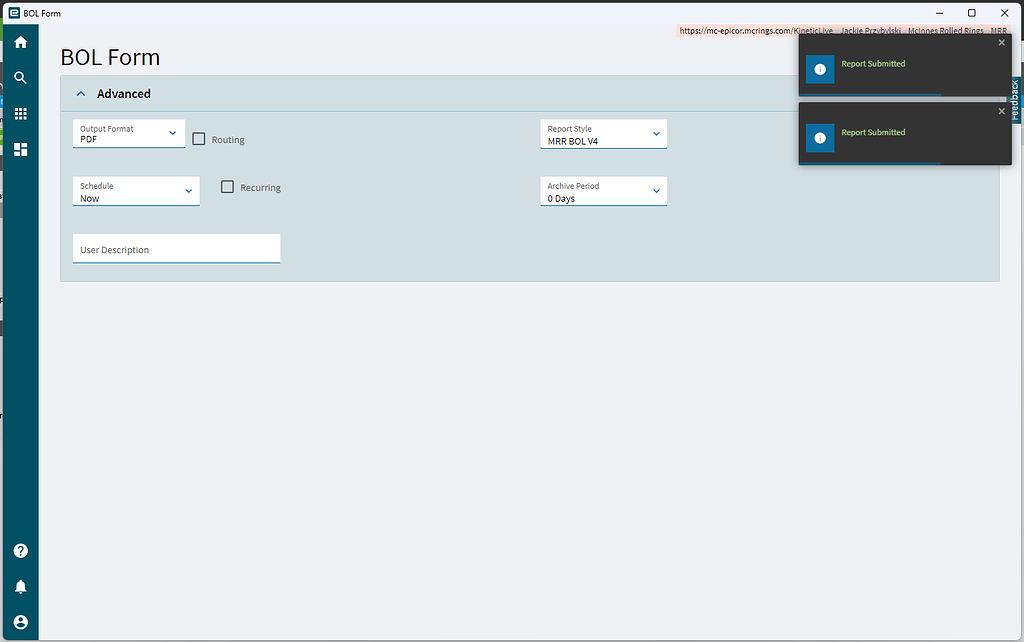
Task: Click the info icon in the top Report Submitted toast
Action: (820, 69)
